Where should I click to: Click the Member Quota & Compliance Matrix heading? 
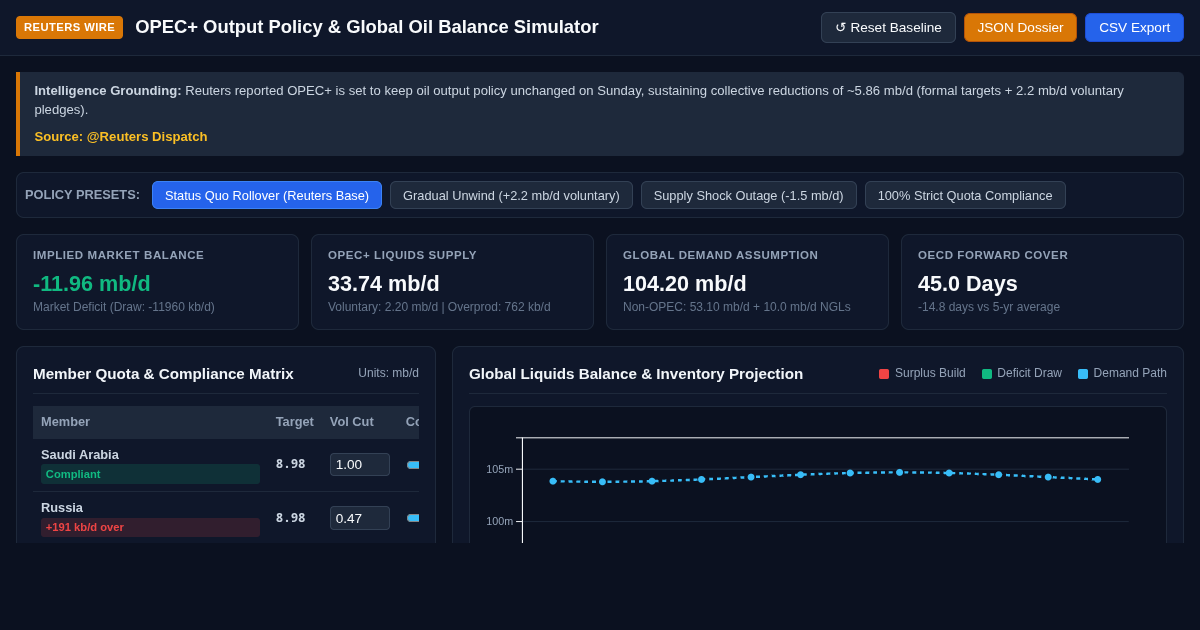tap(163, 373)
